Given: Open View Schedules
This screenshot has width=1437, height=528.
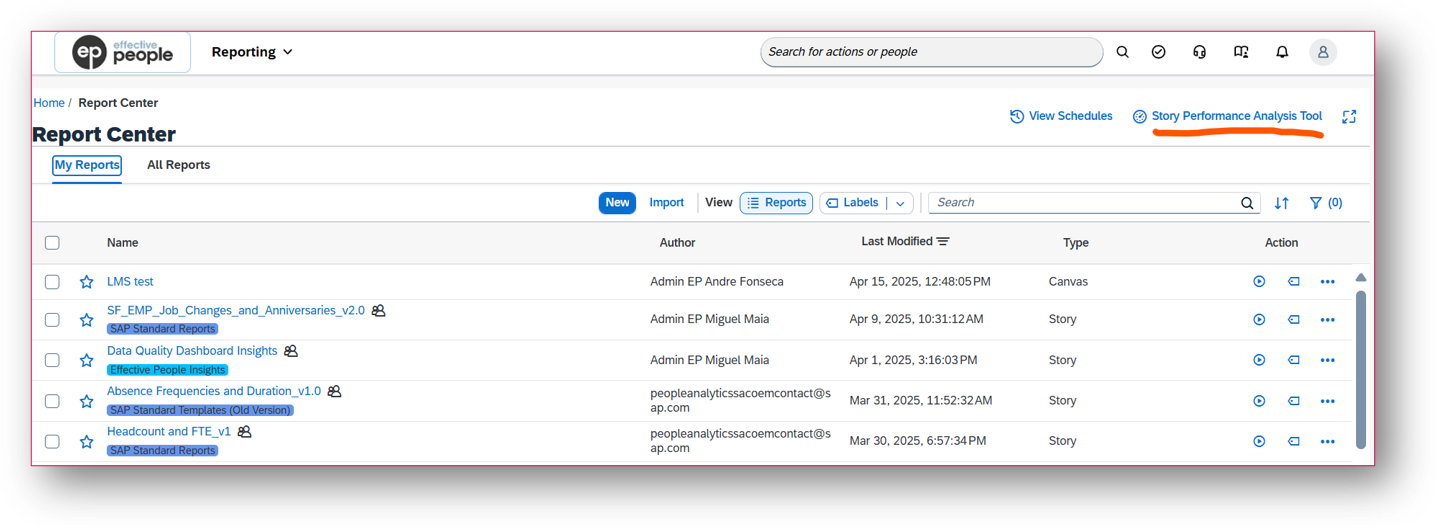Looking at the screenshot, I should 1061,116.
